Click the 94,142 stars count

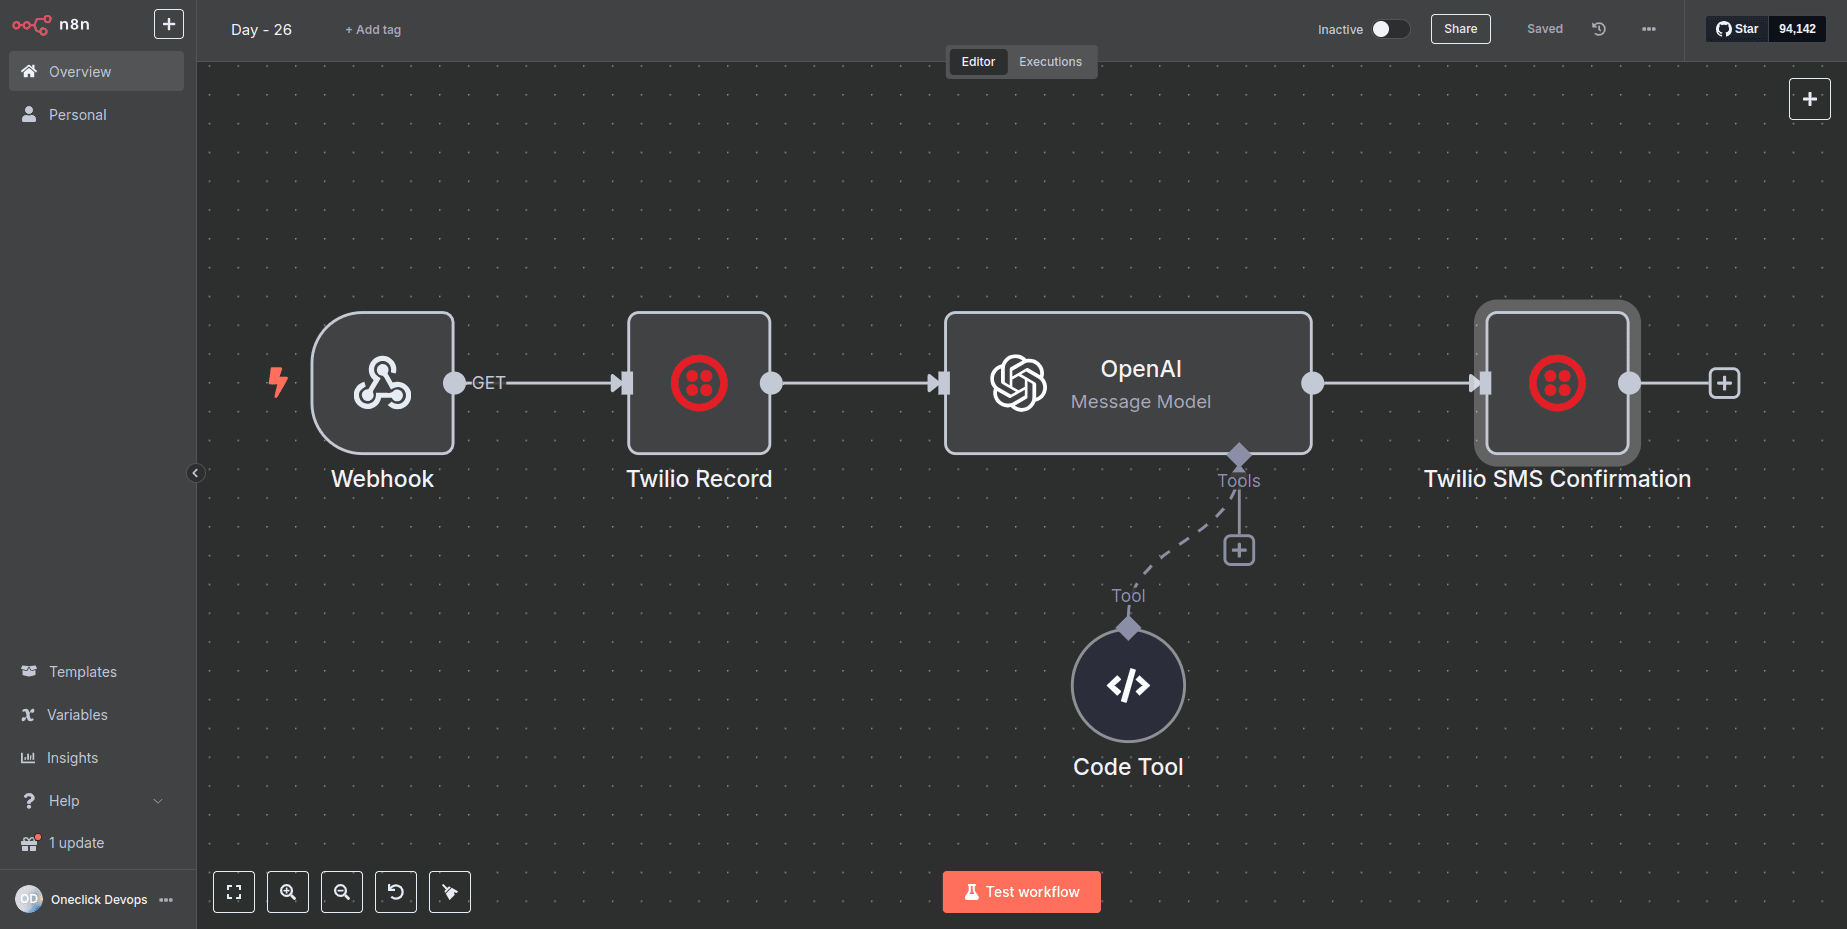point(1797,29)
